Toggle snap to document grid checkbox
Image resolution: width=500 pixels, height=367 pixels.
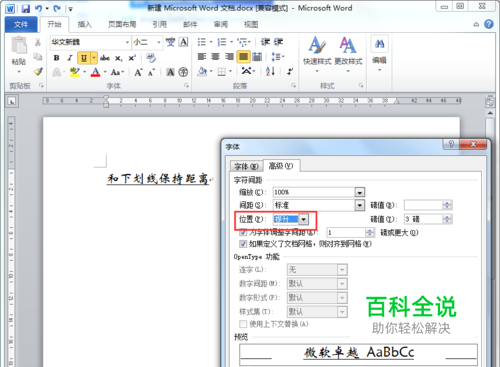[243, 244]
